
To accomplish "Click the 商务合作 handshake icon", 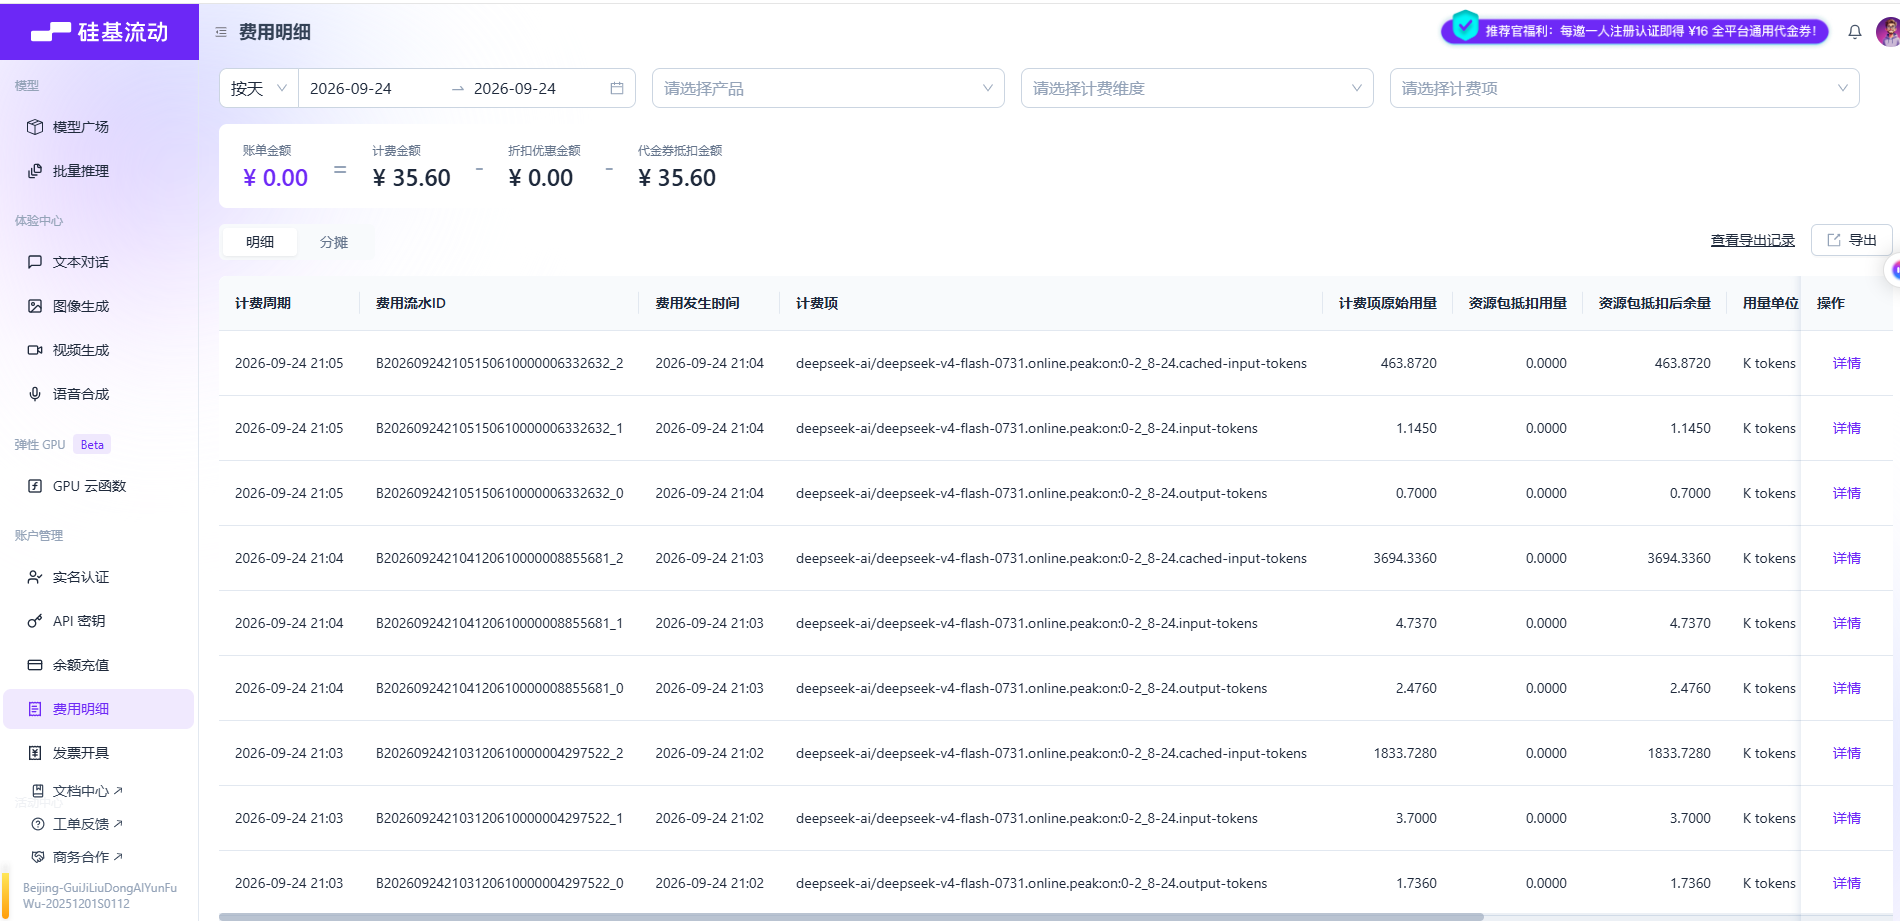I will click(x=38, y=857).
